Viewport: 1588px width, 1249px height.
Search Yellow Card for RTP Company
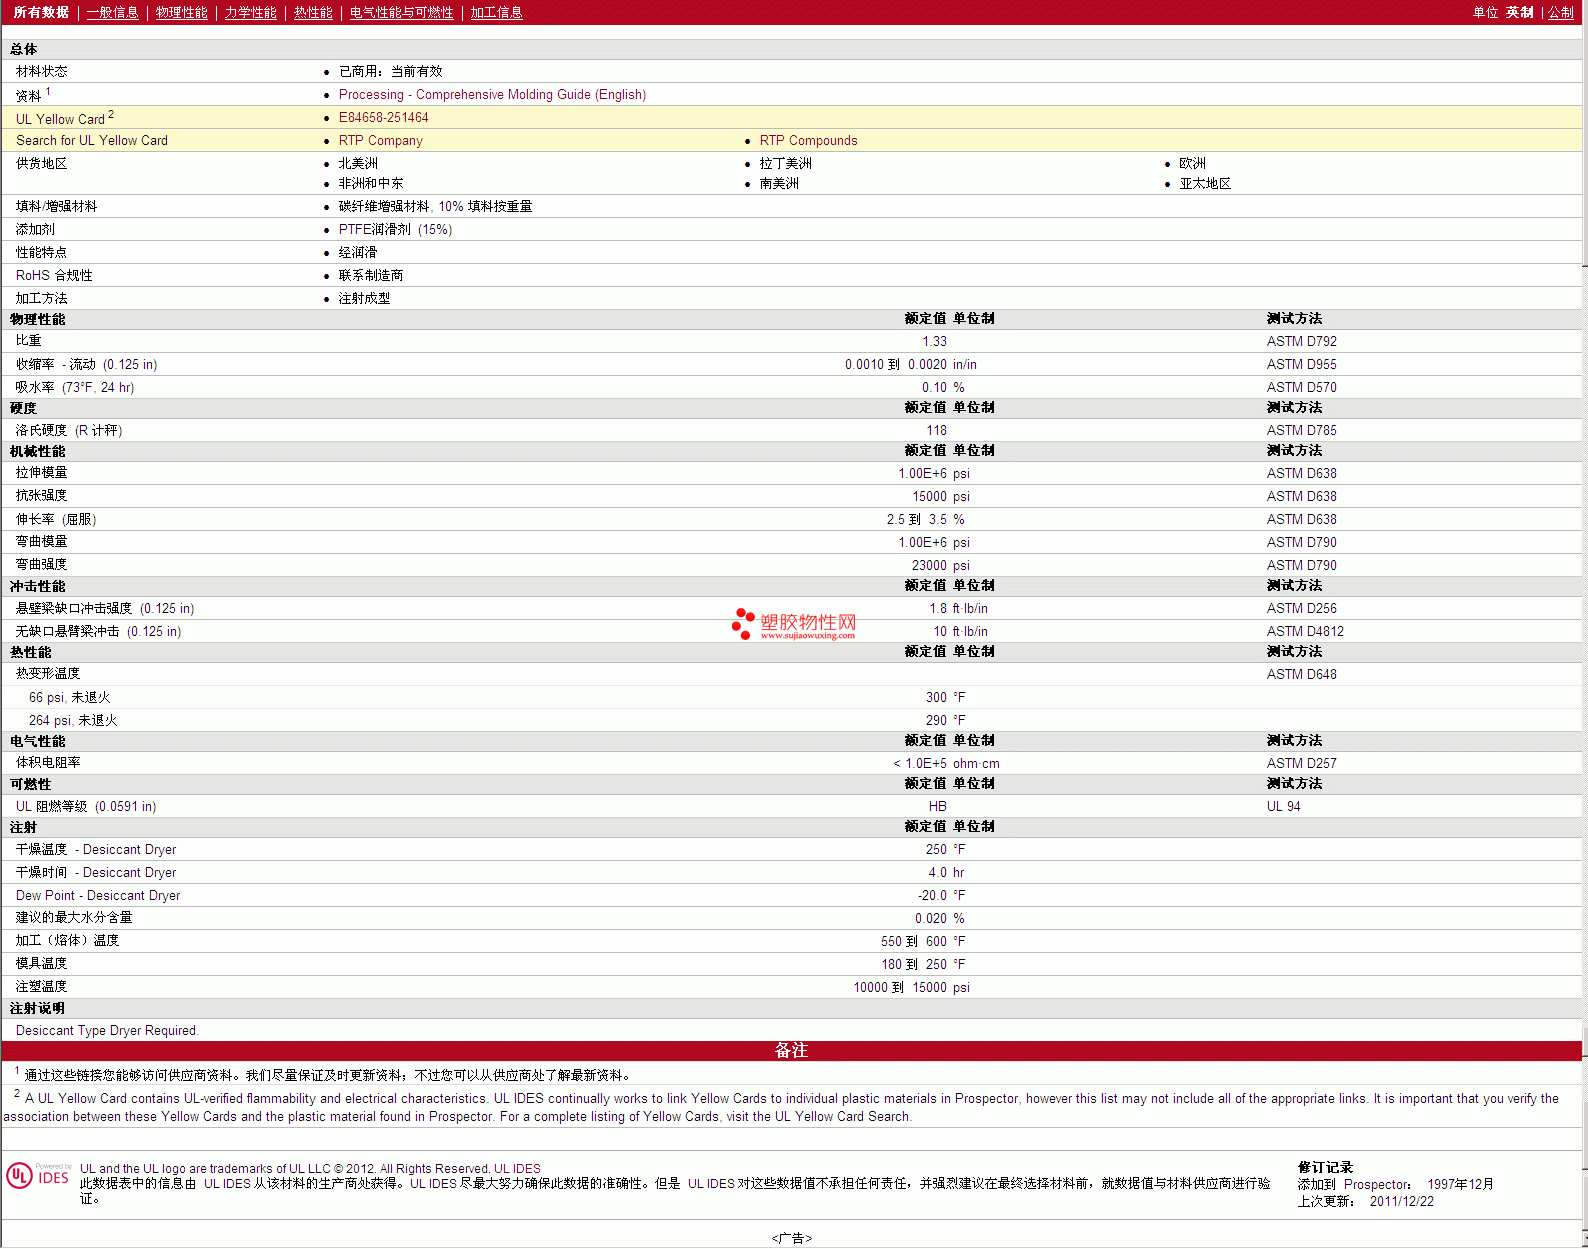pyautogui.click(x=380, y=140)
